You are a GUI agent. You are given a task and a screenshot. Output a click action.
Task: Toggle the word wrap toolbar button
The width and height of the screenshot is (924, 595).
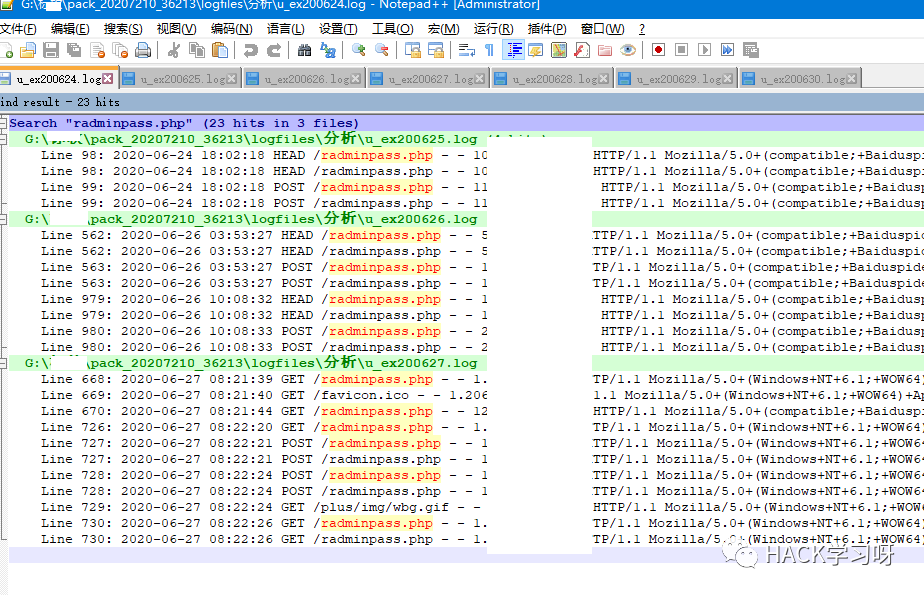(467, 51)
